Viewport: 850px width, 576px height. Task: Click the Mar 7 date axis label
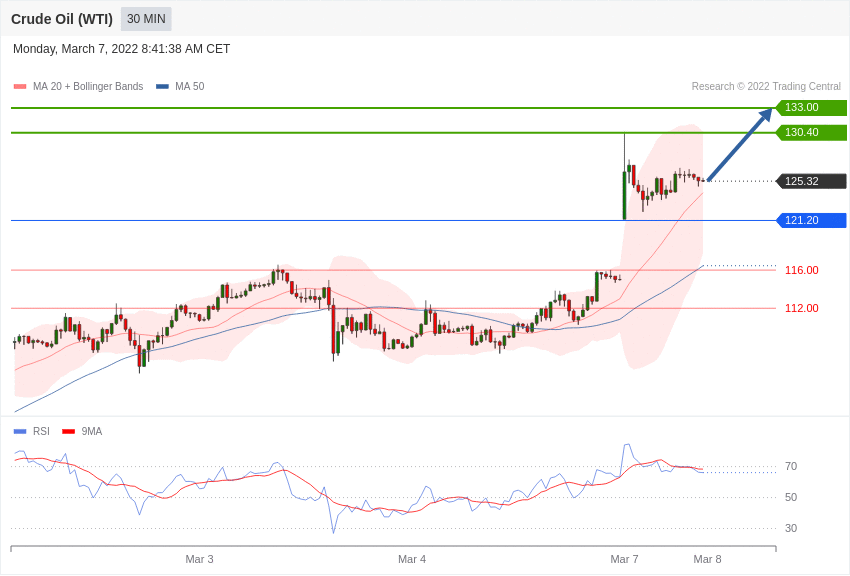click(x=624, y=559)
